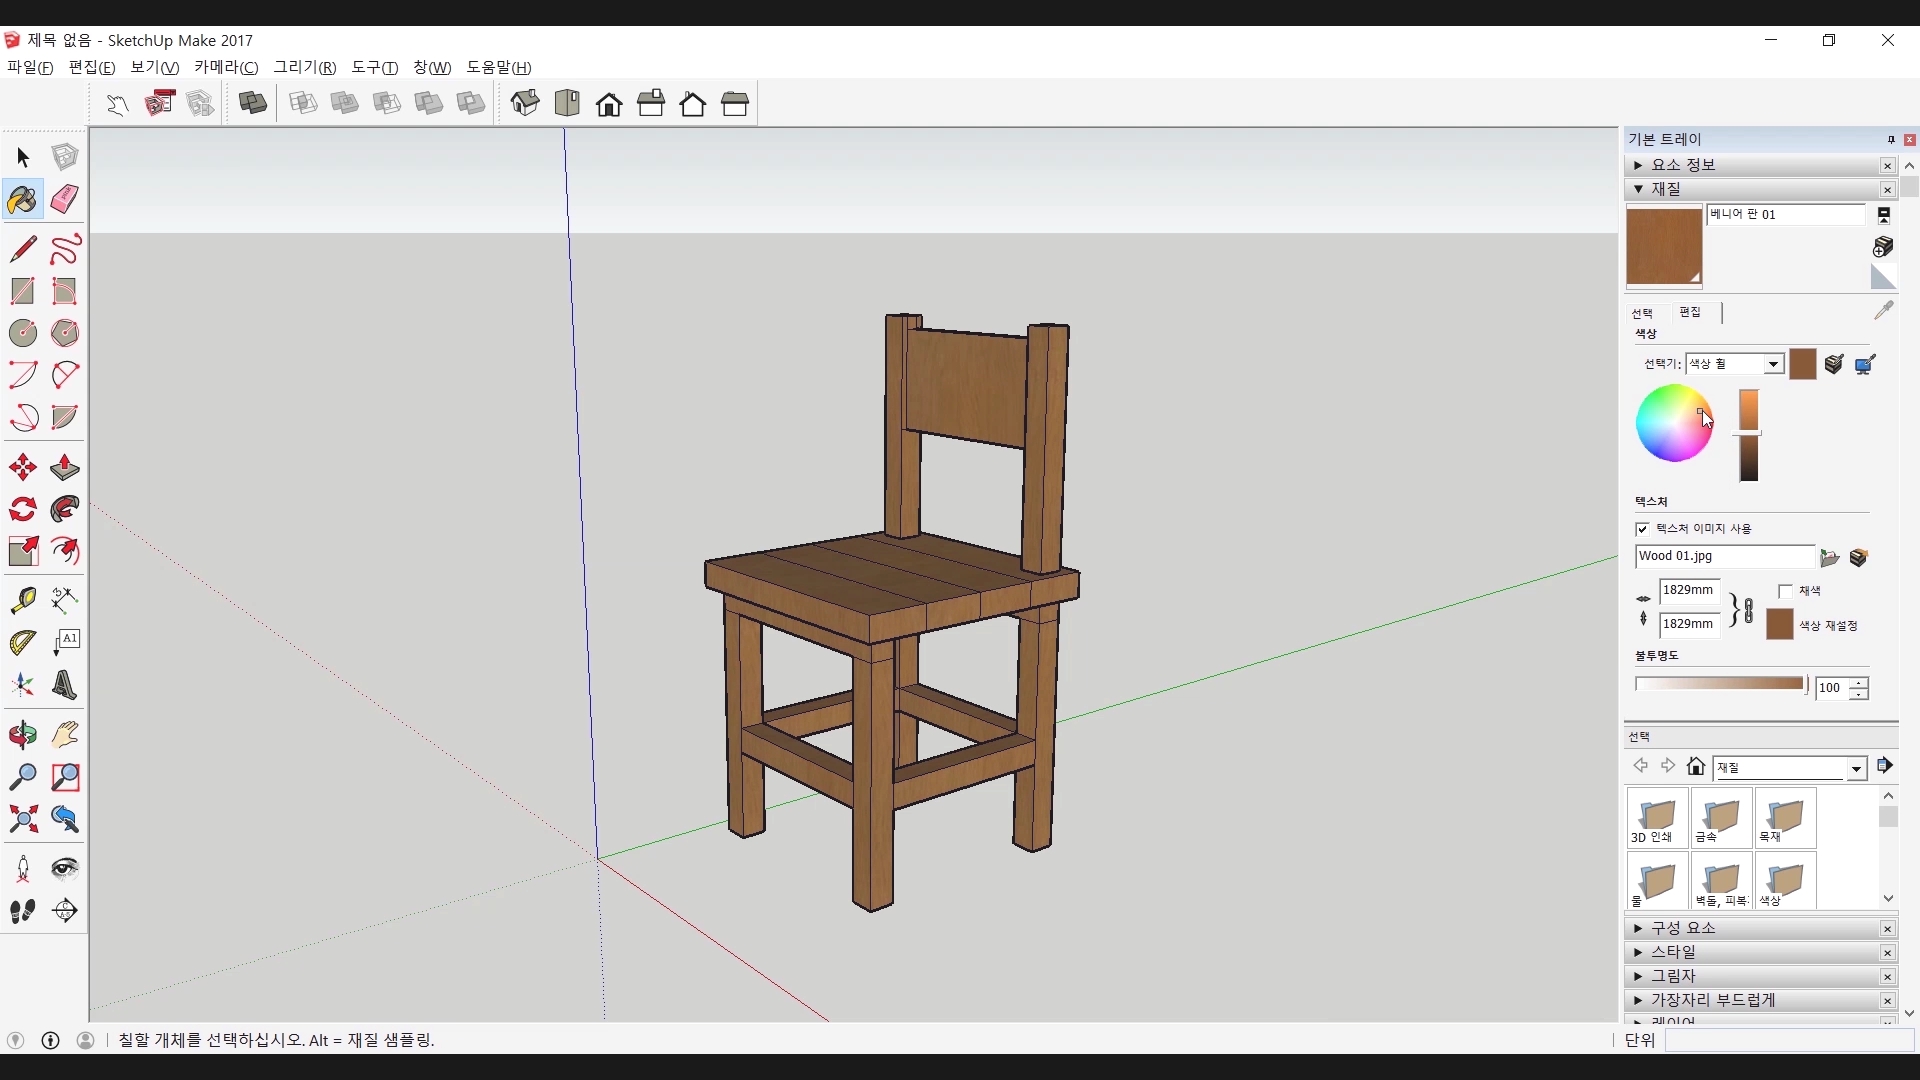Open the color picker type dropdown
The height and width of the screenshot is (1080, 1920).
[x=1773, y=364]
